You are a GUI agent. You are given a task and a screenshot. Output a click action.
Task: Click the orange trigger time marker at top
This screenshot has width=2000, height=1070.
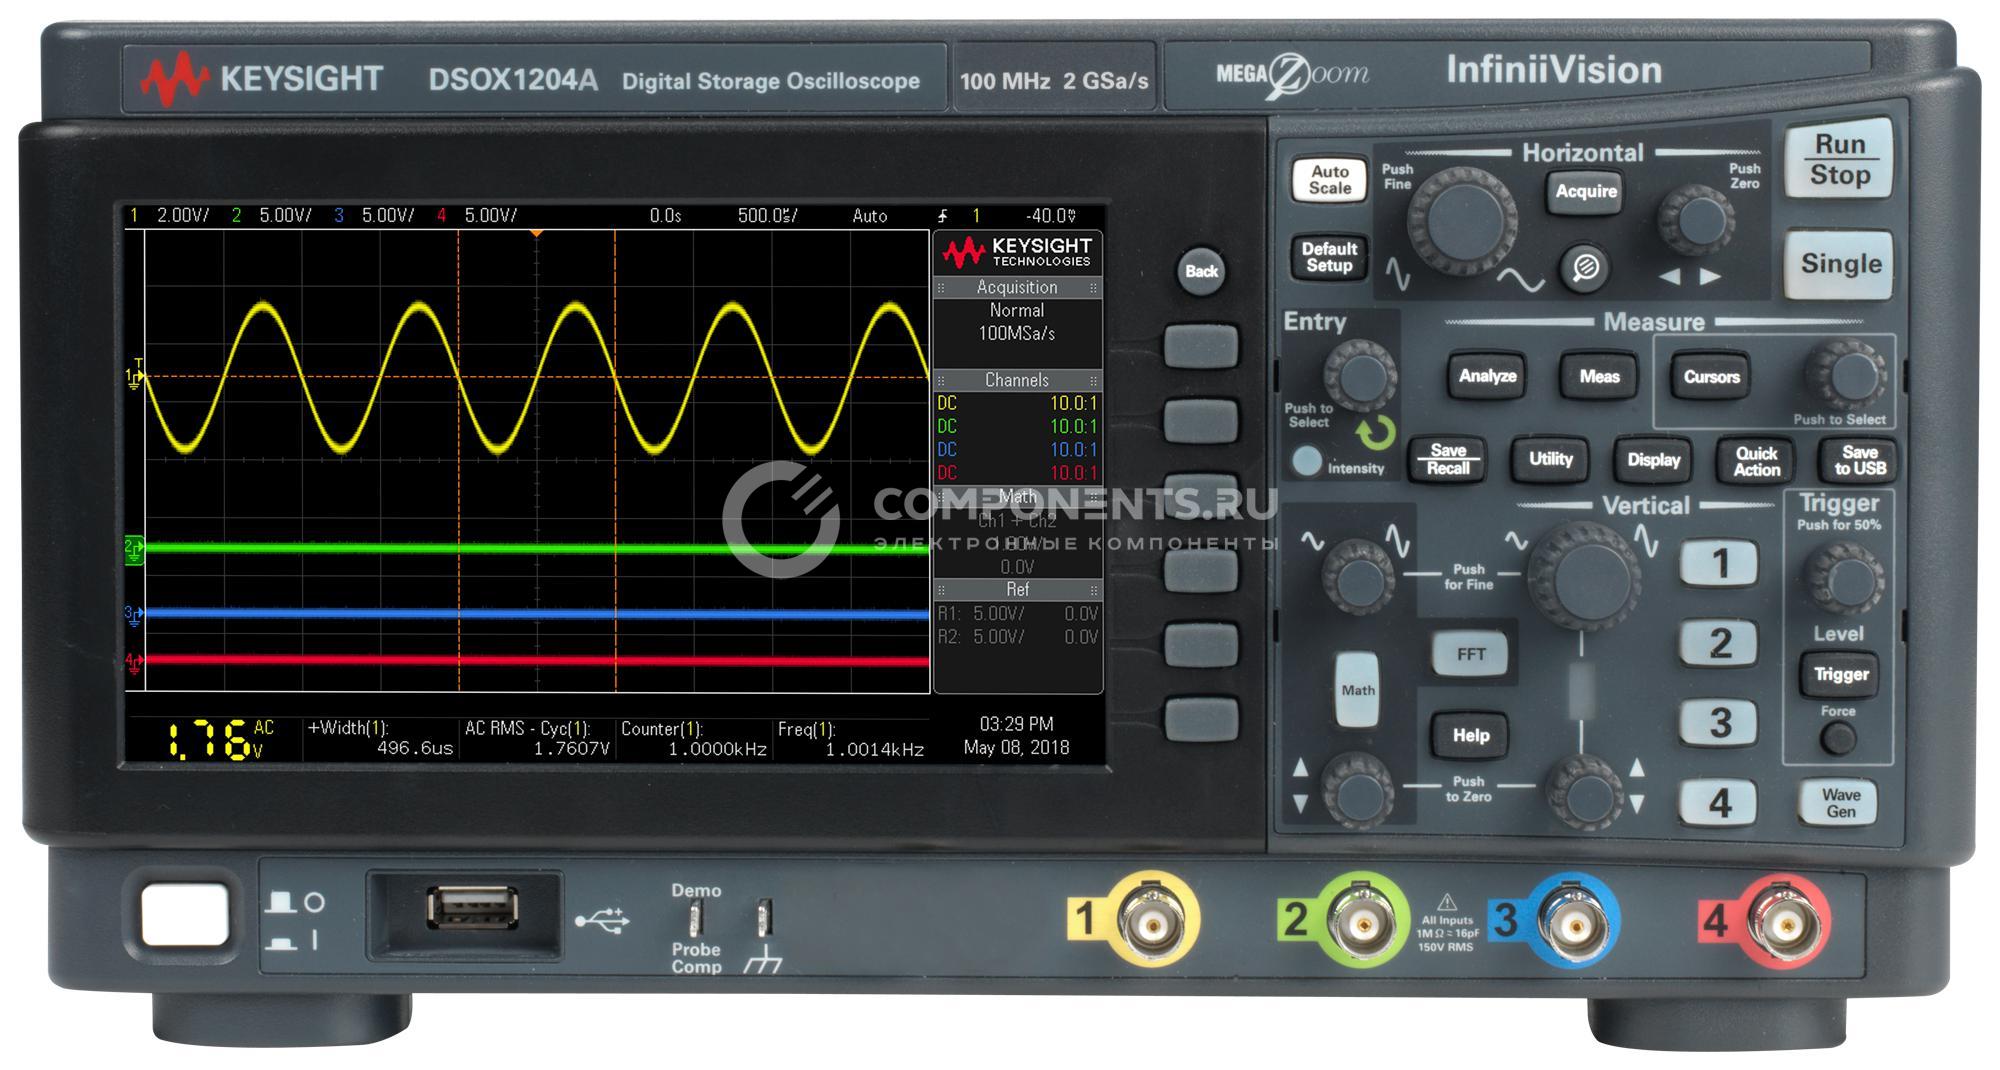coord(537,233)
